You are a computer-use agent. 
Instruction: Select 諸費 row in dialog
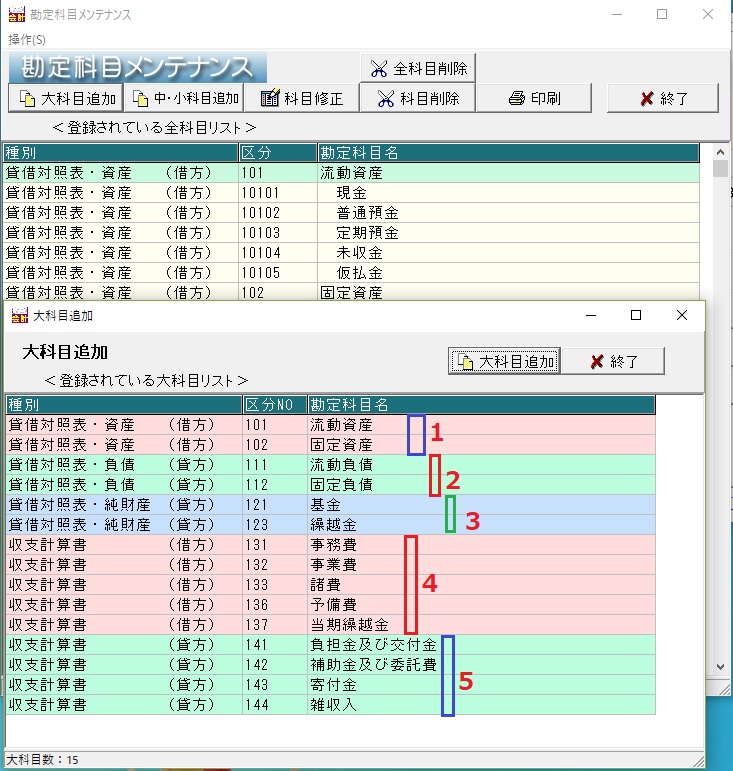pos(330,585)
